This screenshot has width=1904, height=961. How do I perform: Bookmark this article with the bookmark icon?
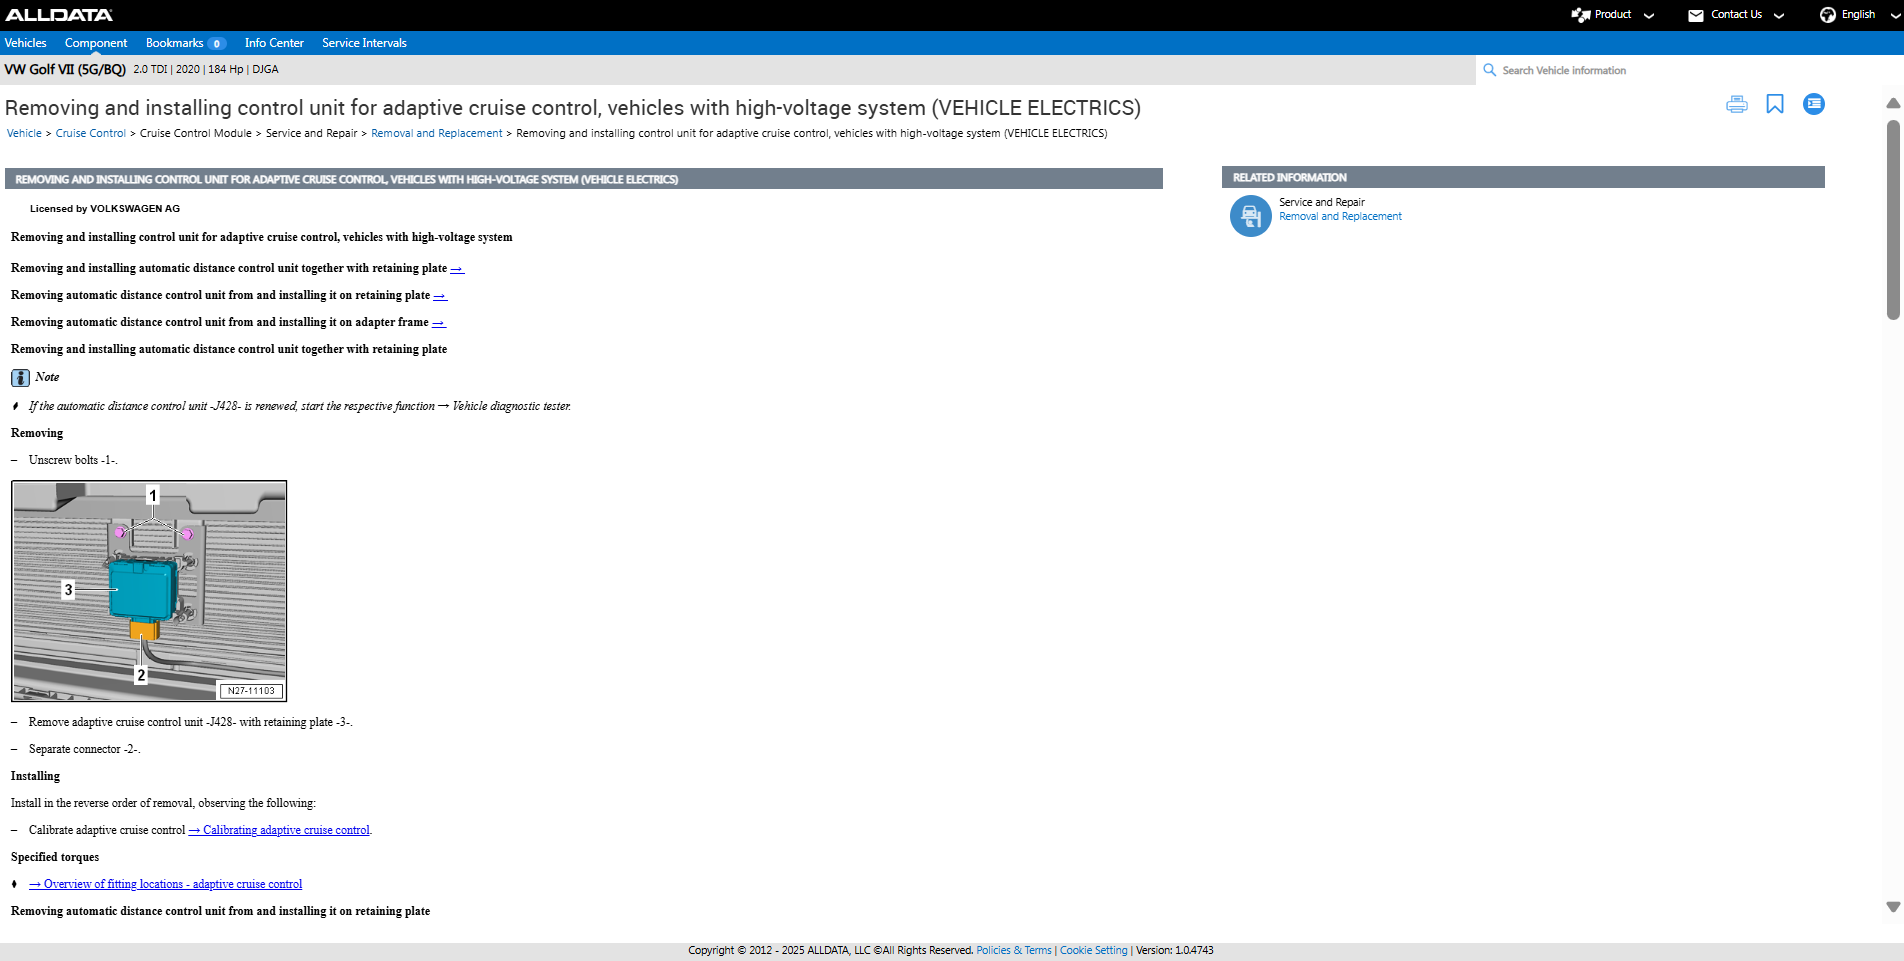click(x=1775, y=104)
